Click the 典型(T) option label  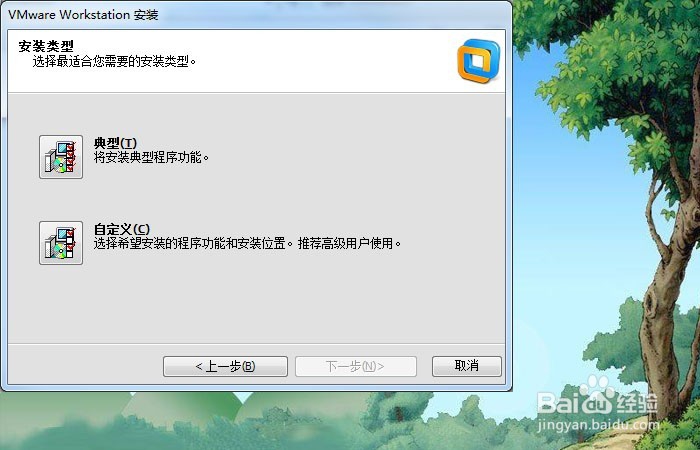(115, 143)
